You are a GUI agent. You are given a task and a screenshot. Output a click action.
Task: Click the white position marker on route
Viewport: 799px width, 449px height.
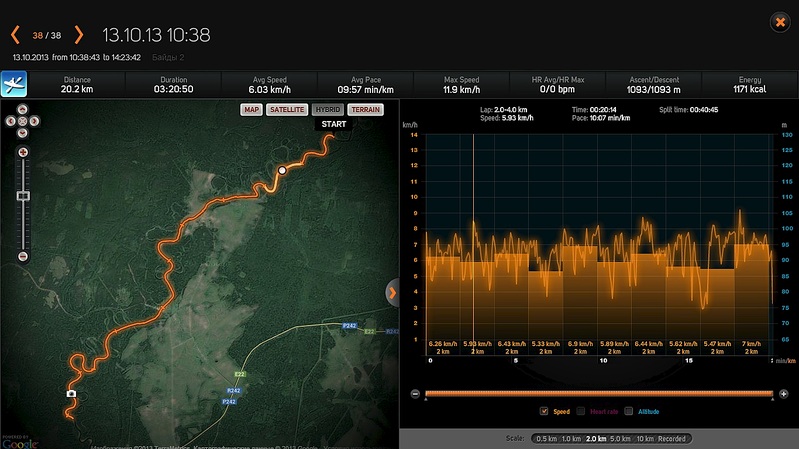point(282,170)
